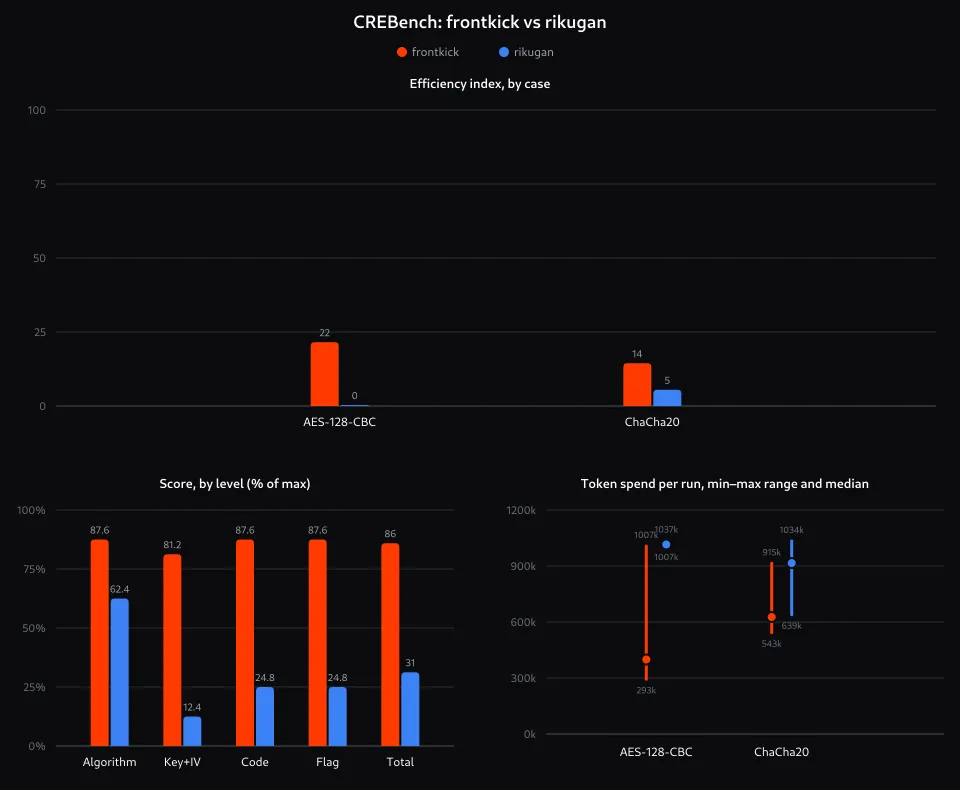Click the '50%' score axis tick label
The width and height of the screenshot is (960, 790).
pyautogui.click(x=34, y=628)
